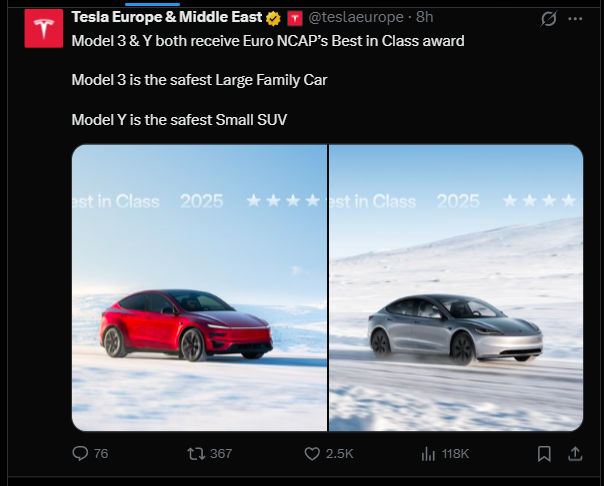Open the Tesla profile avatar

[41, 29]
